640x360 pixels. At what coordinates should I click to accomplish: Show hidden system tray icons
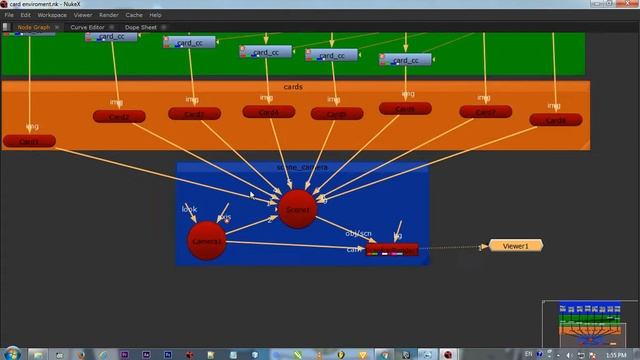pos(558,356)
